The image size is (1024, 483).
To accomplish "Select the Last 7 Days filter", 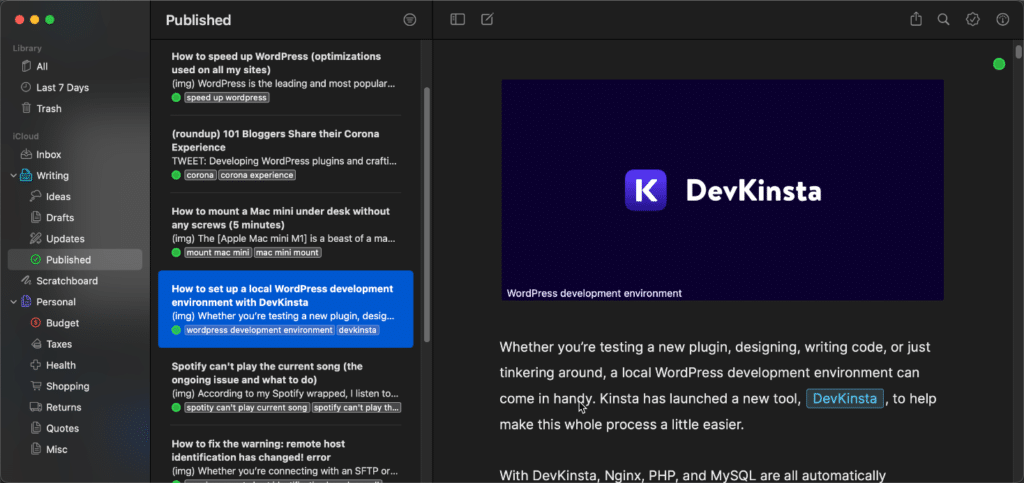I will (x=62, y=87).
